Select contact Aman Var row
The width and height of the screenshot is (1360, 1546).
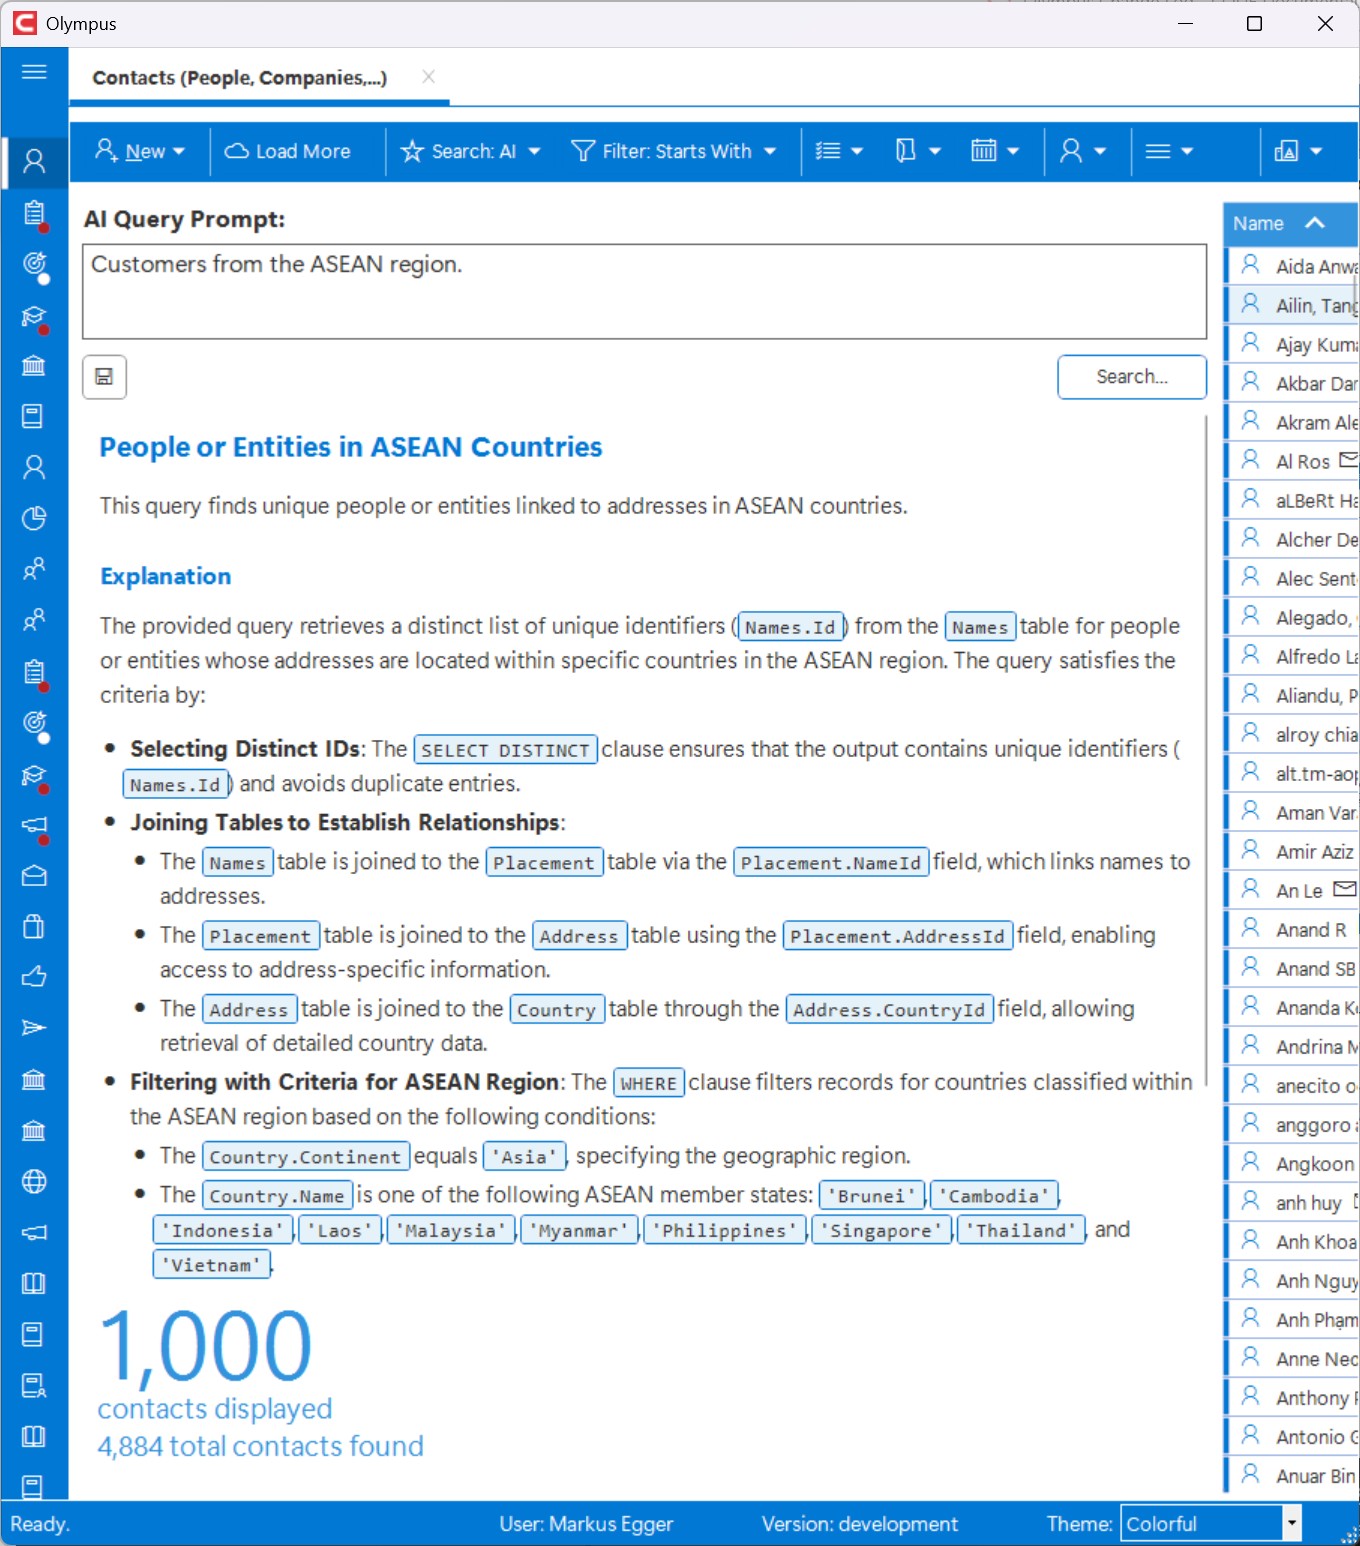(1292, 812)
